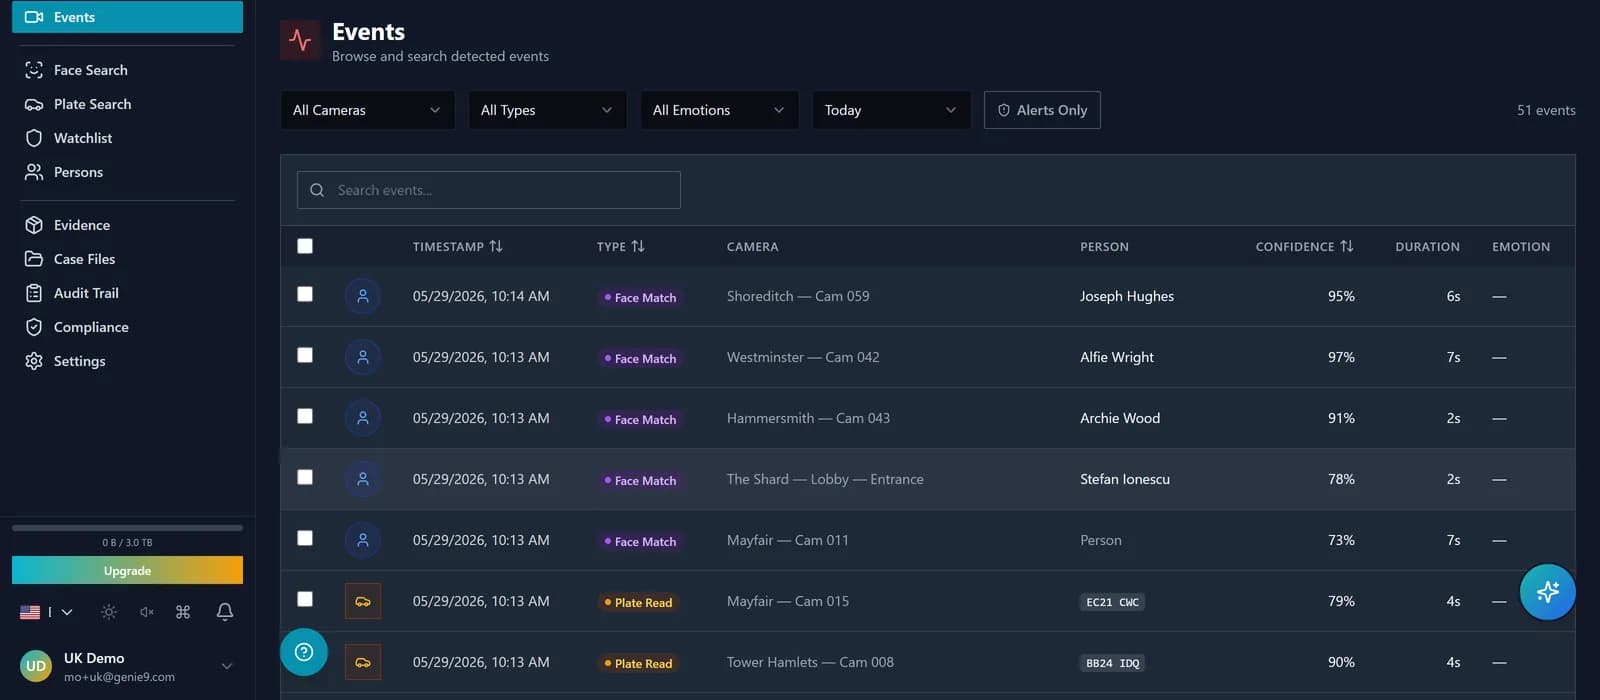
Task: Click 'The Shard — Lobby — Entrance' camera
Action: click(825, 479)
